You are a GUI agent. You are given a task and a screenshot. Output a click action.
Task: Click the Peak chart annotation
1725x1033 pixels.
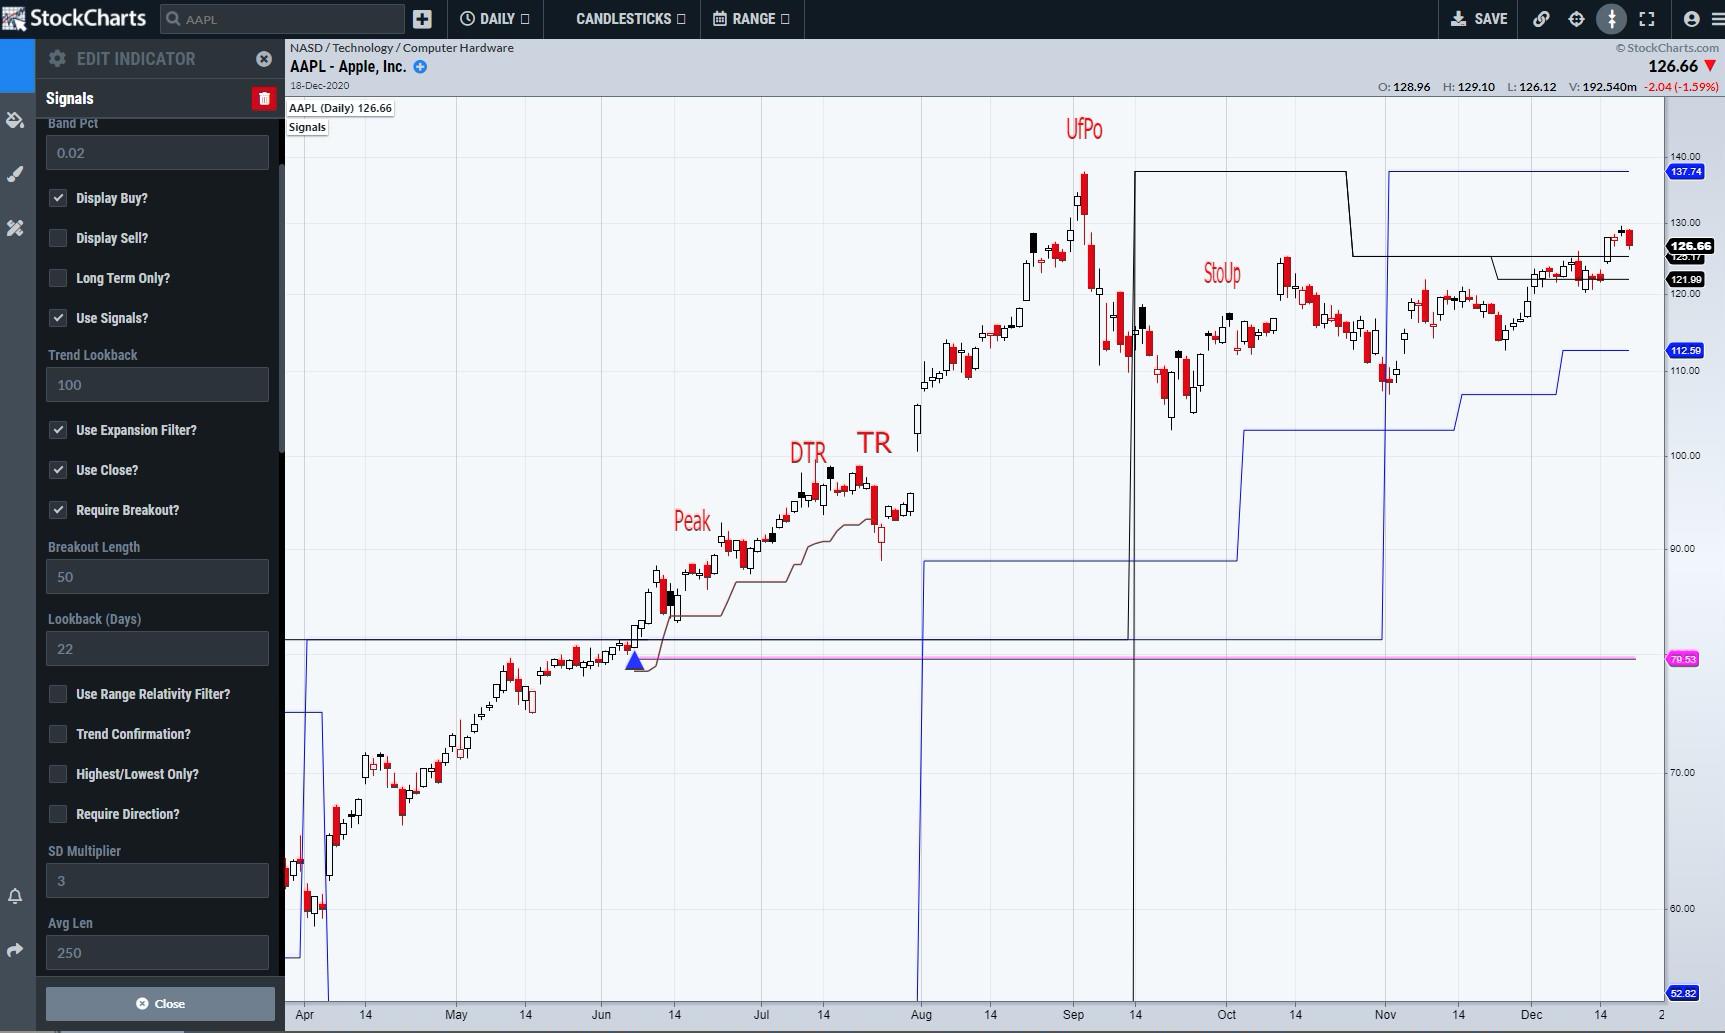coord(692,520)
